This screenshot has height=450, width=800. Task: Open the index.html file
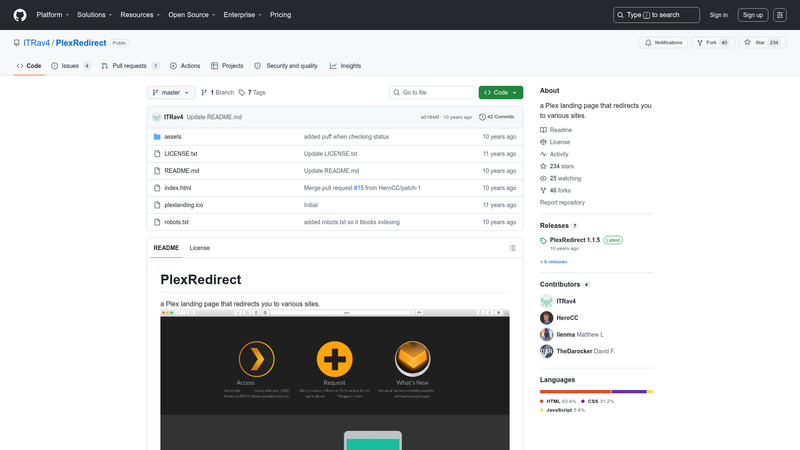coord(178,188)
